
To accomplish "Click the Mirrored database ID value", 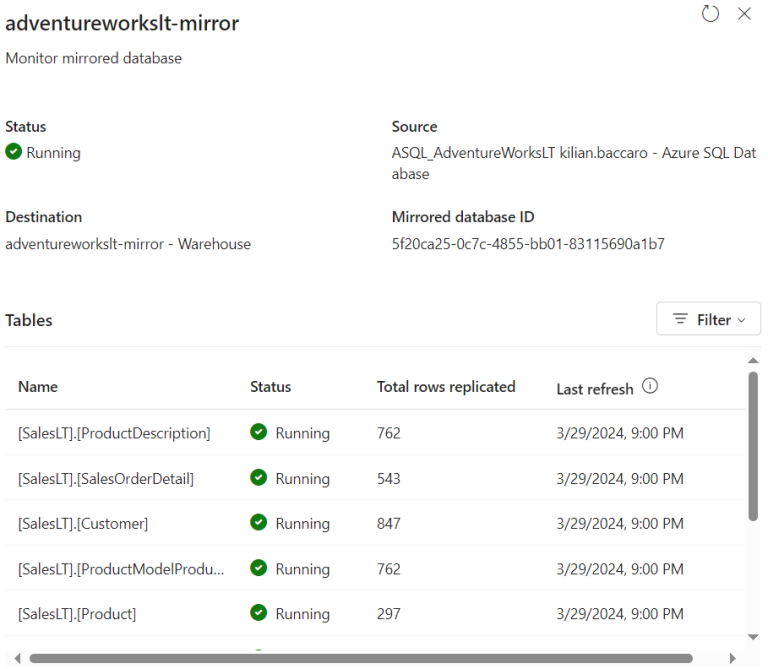I will pyautogui.click(x=528, y=243).
